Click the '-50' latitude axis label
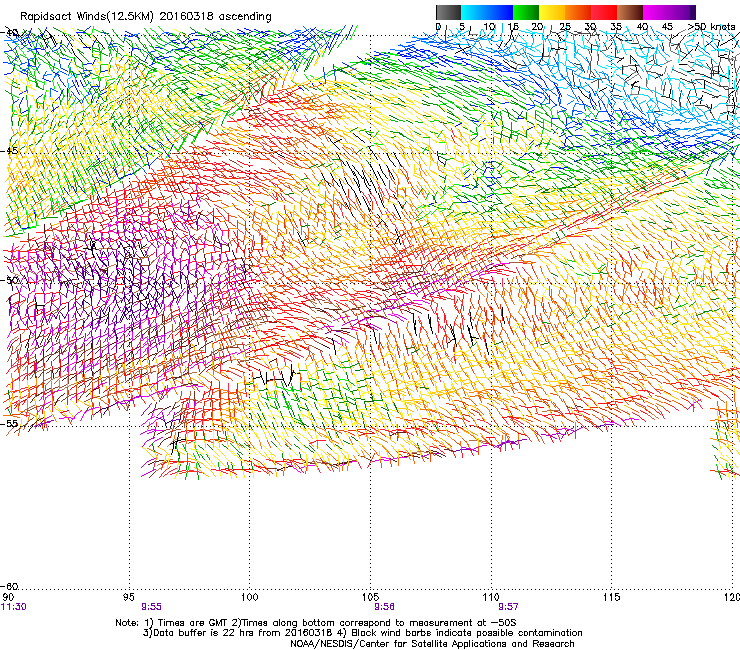 click(9, 280)
